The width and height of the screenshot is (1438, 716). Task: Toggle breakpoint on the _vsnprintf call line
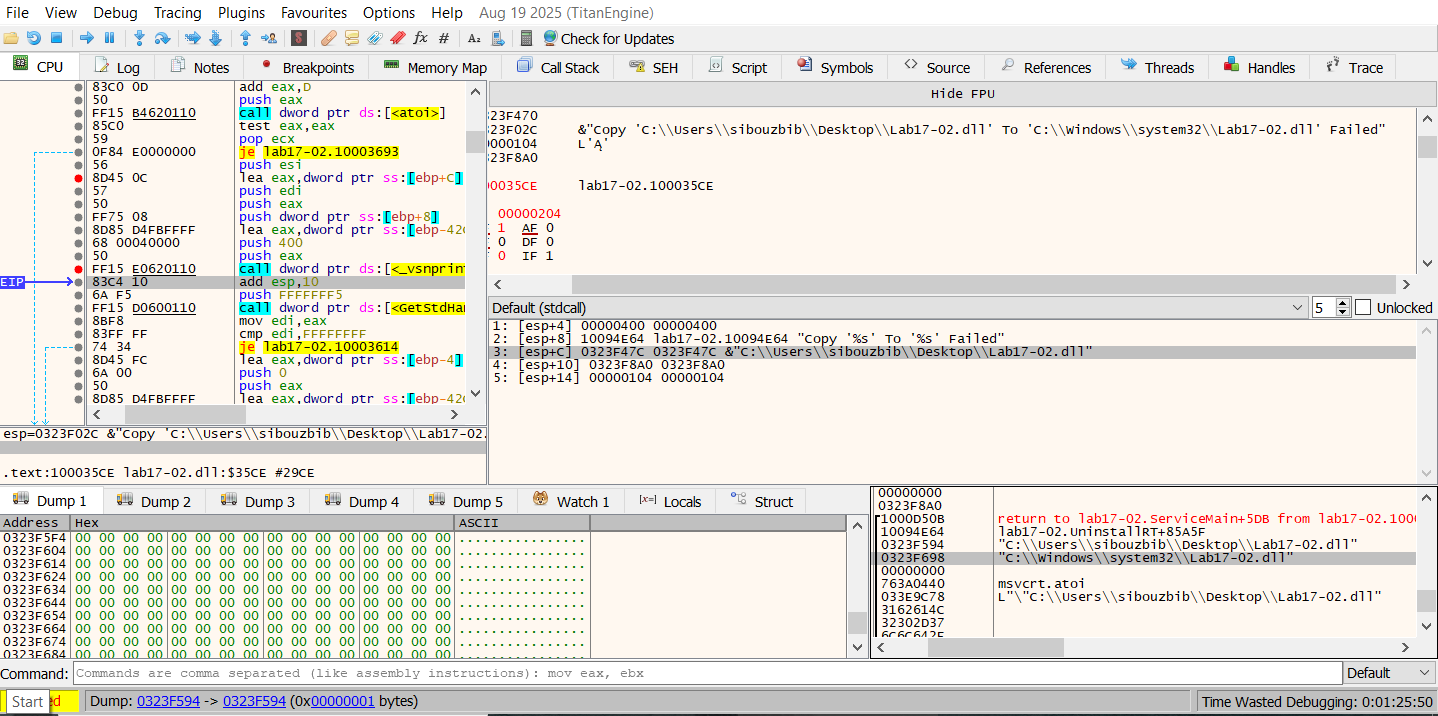[x=79, y=269]
